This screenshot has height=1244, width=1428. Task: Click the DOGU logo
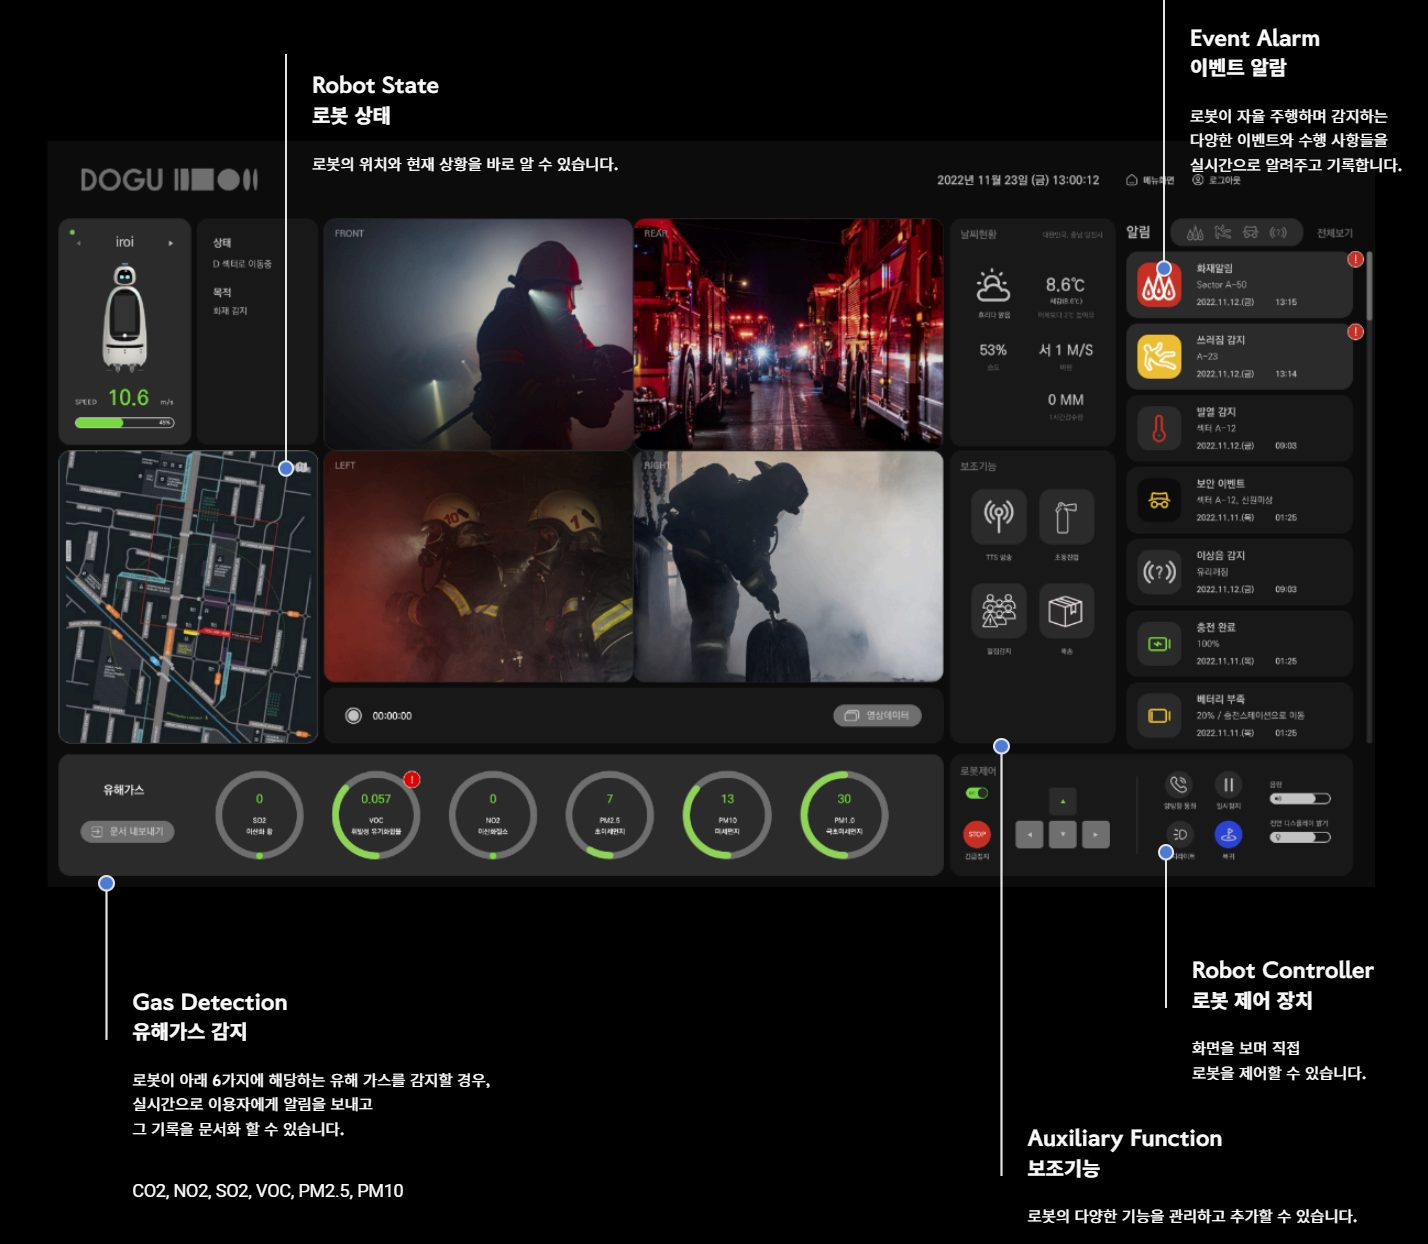click(x=169, y=180)
